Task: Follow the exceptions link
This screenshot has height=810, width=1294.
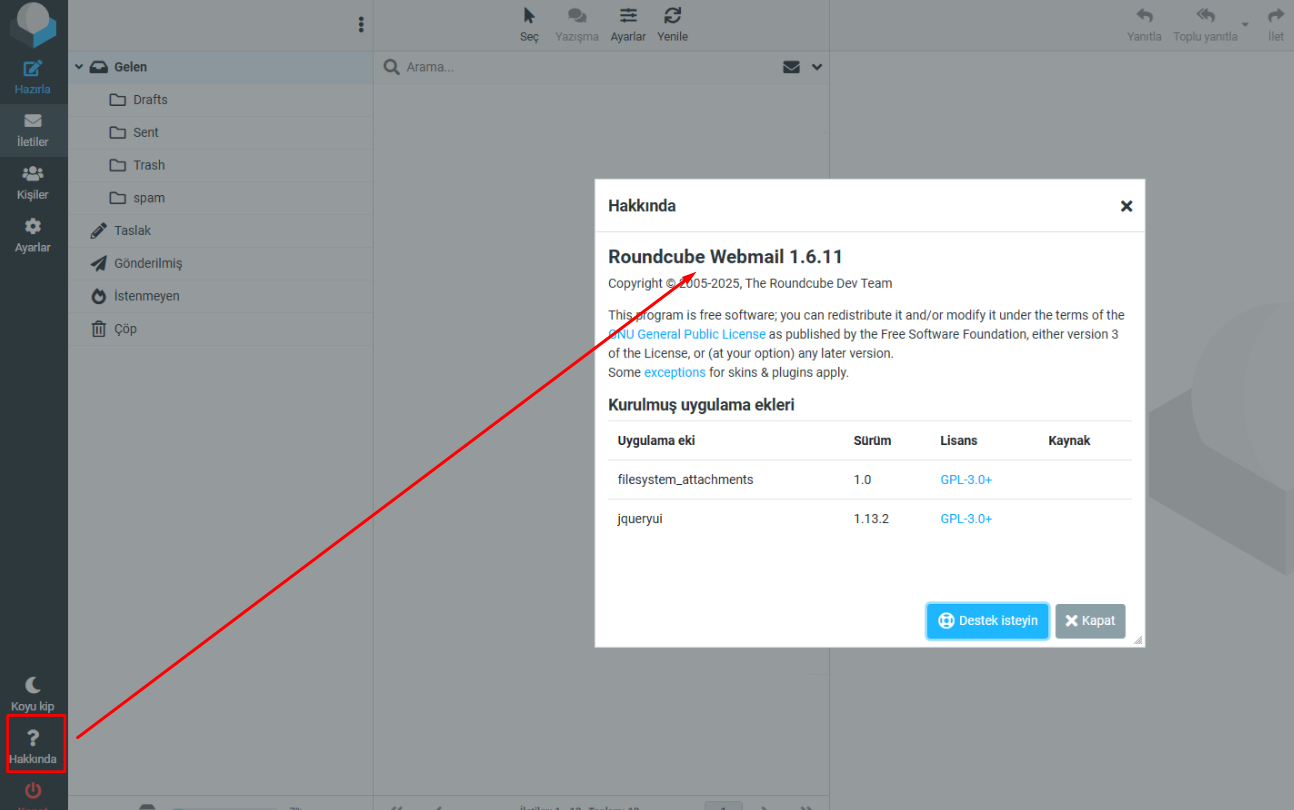Action: 675,372
